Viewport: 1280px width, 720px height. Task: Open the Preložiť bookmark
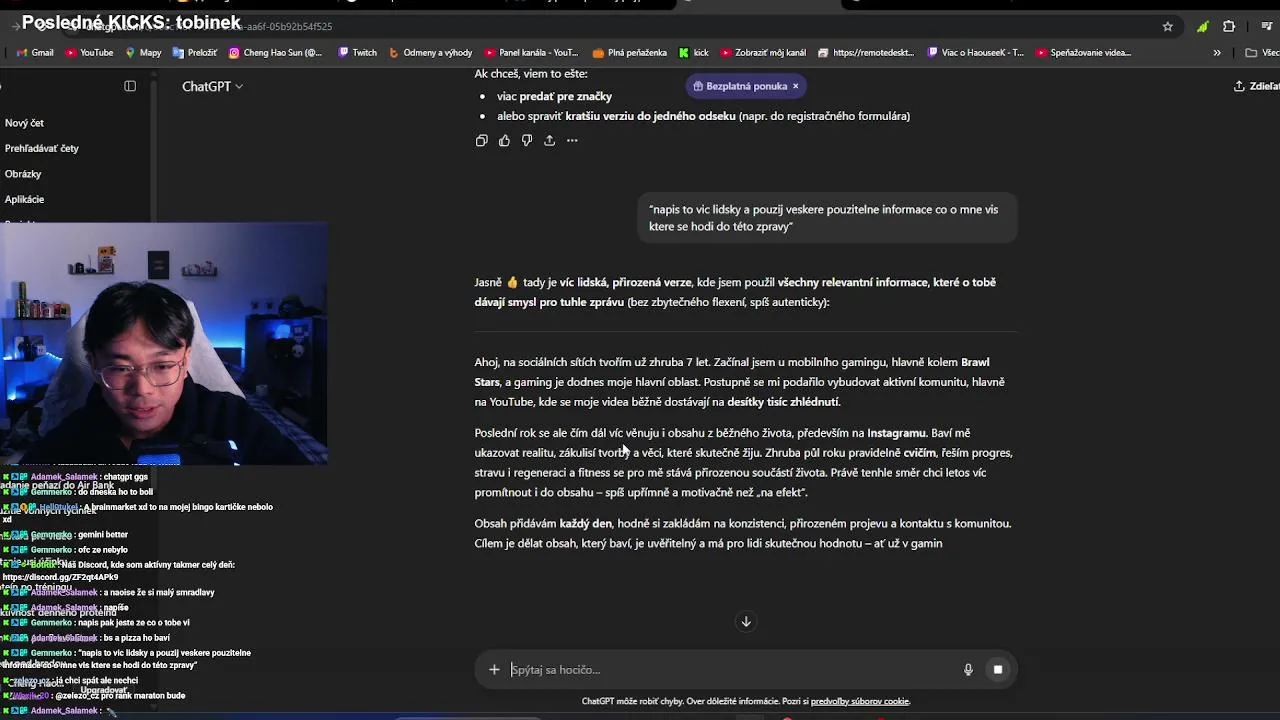point(195,53)
